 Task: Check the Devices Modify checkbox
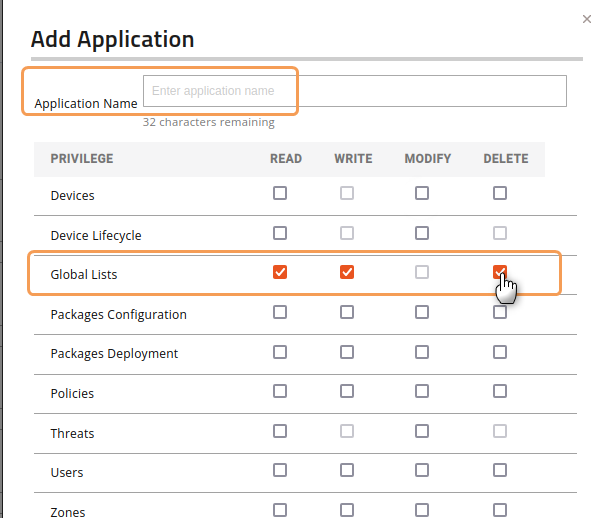tap(422, 194)
